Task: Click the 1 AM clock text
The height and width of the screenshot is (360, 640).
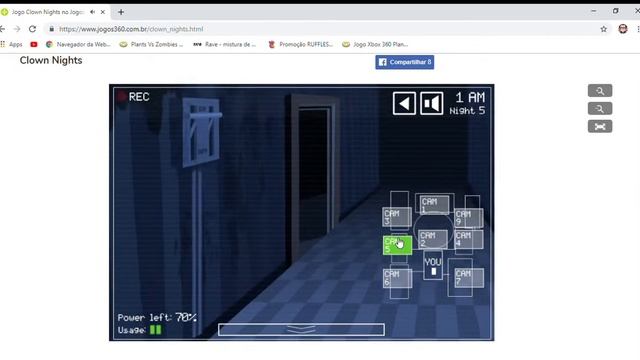Action: click(x=470, y=98)
